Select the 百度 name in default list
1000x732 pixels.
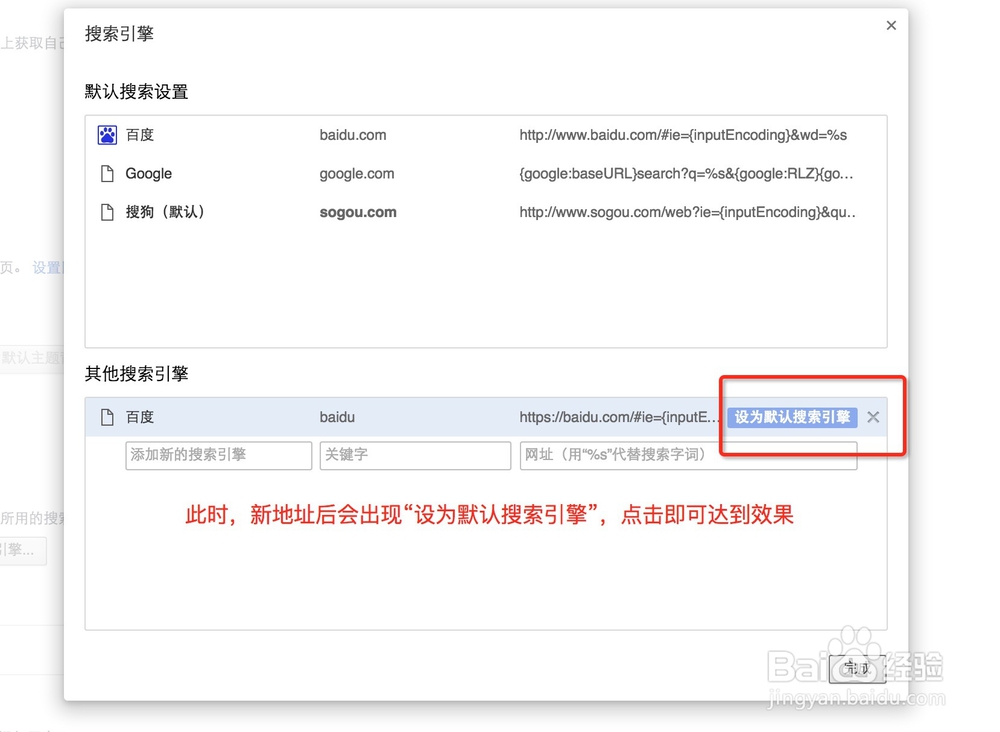(140, 135)
